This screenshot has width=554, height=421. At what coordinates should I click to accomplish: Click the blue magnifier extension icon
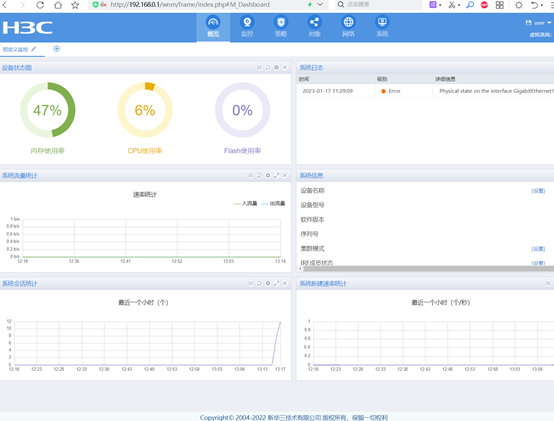470,5
